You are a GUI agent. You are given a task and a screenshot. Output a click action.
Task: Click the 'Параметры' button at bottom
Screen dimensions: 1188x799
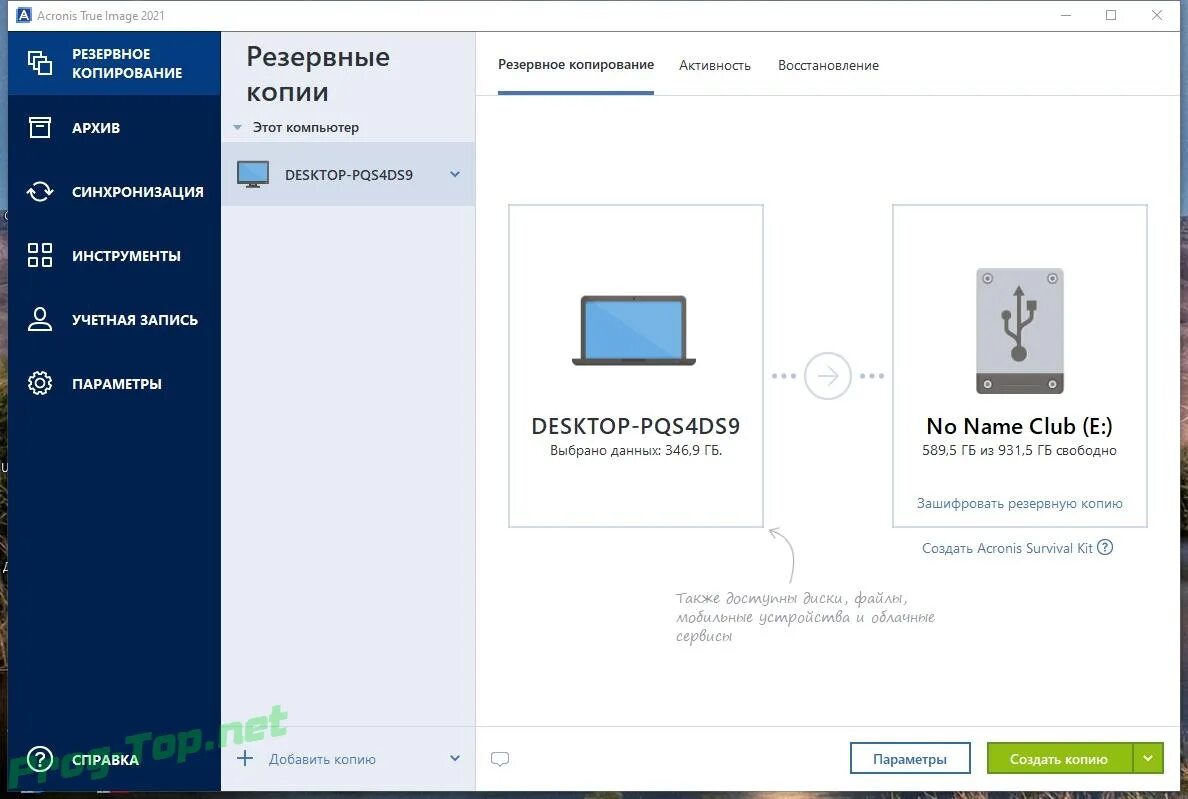(x=910, y=758)
